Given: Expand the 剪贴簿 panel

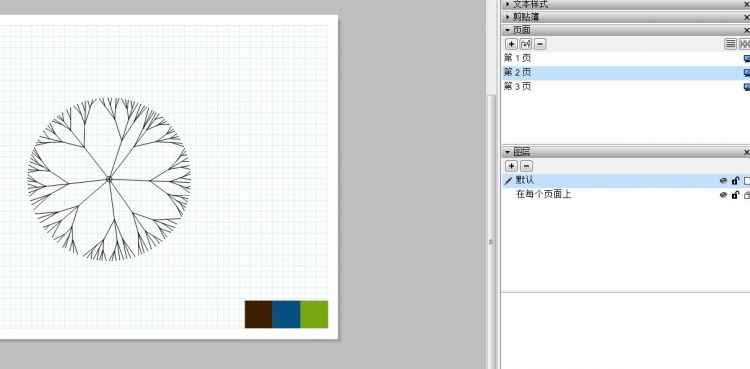Looking at the screenshot, I should point(507,17).
